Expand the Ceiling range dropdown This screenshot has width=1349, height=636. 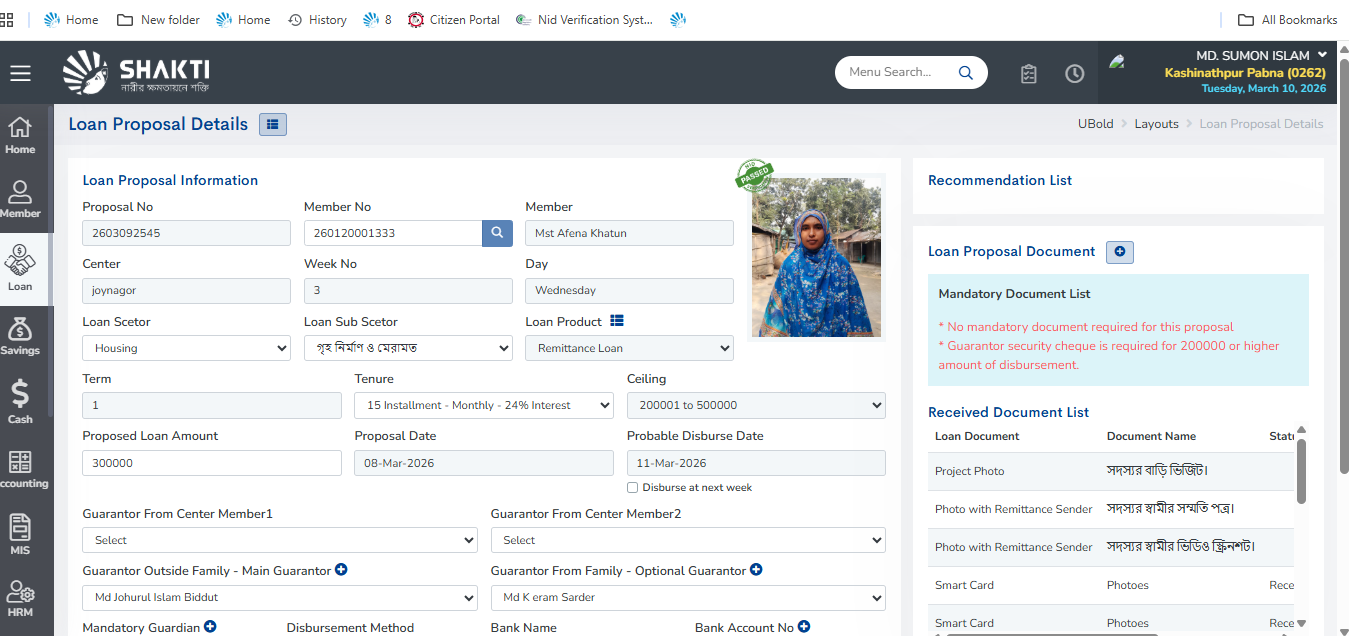pyautogui.click(x=755, y=405)
